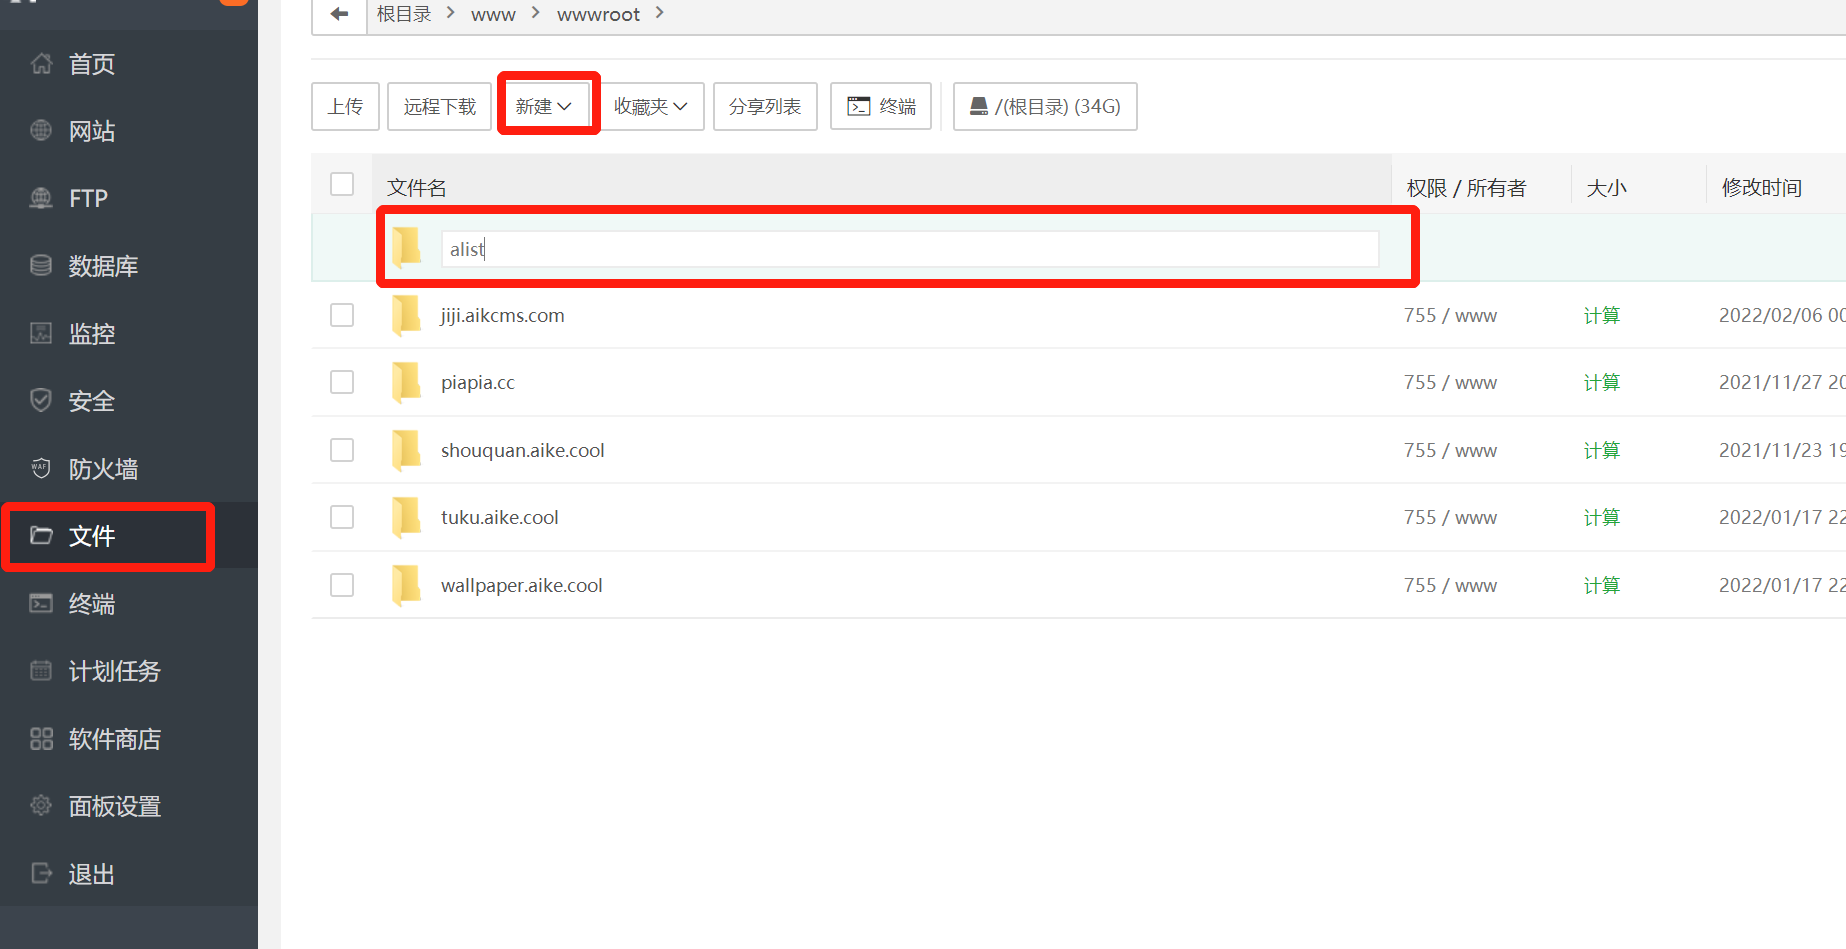This screenshot has height=949, width=1846.
Task: Open the 网站 menu in sidebar
Action: click(92, 131)
